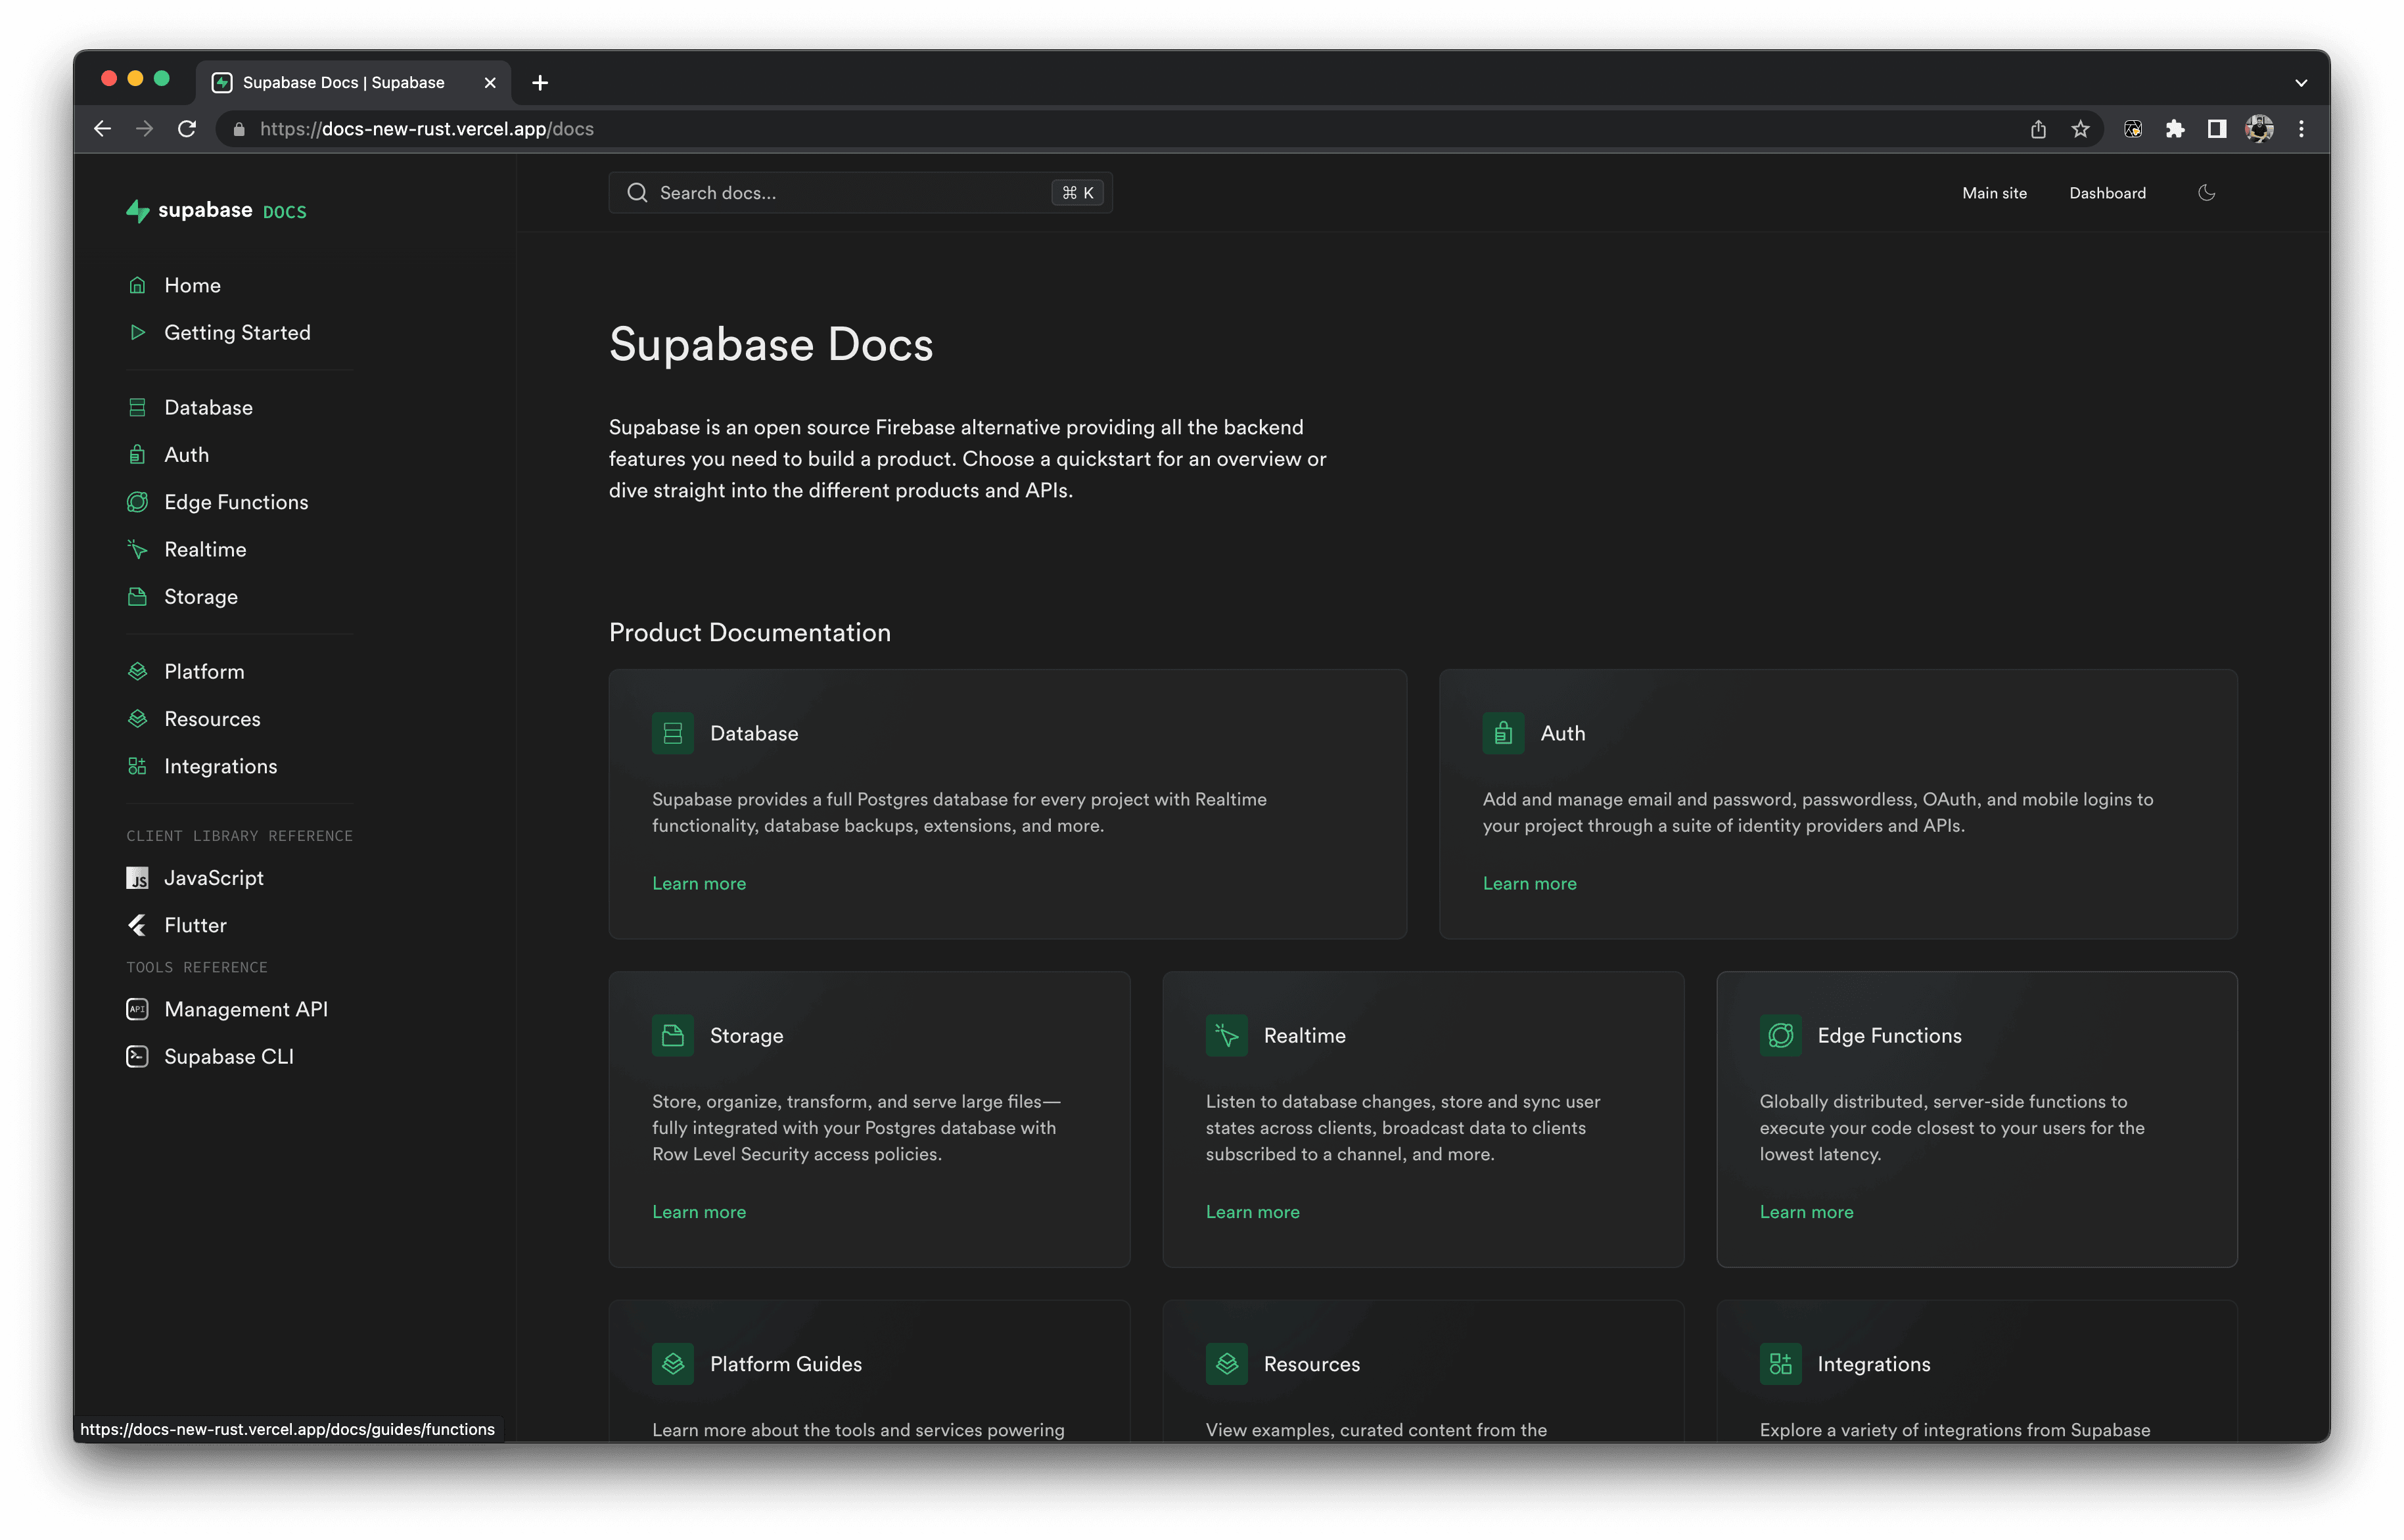Click the Edge Functions sidebar icon
Viewport: 2404px width, 1540px height.
coord(138,502)
